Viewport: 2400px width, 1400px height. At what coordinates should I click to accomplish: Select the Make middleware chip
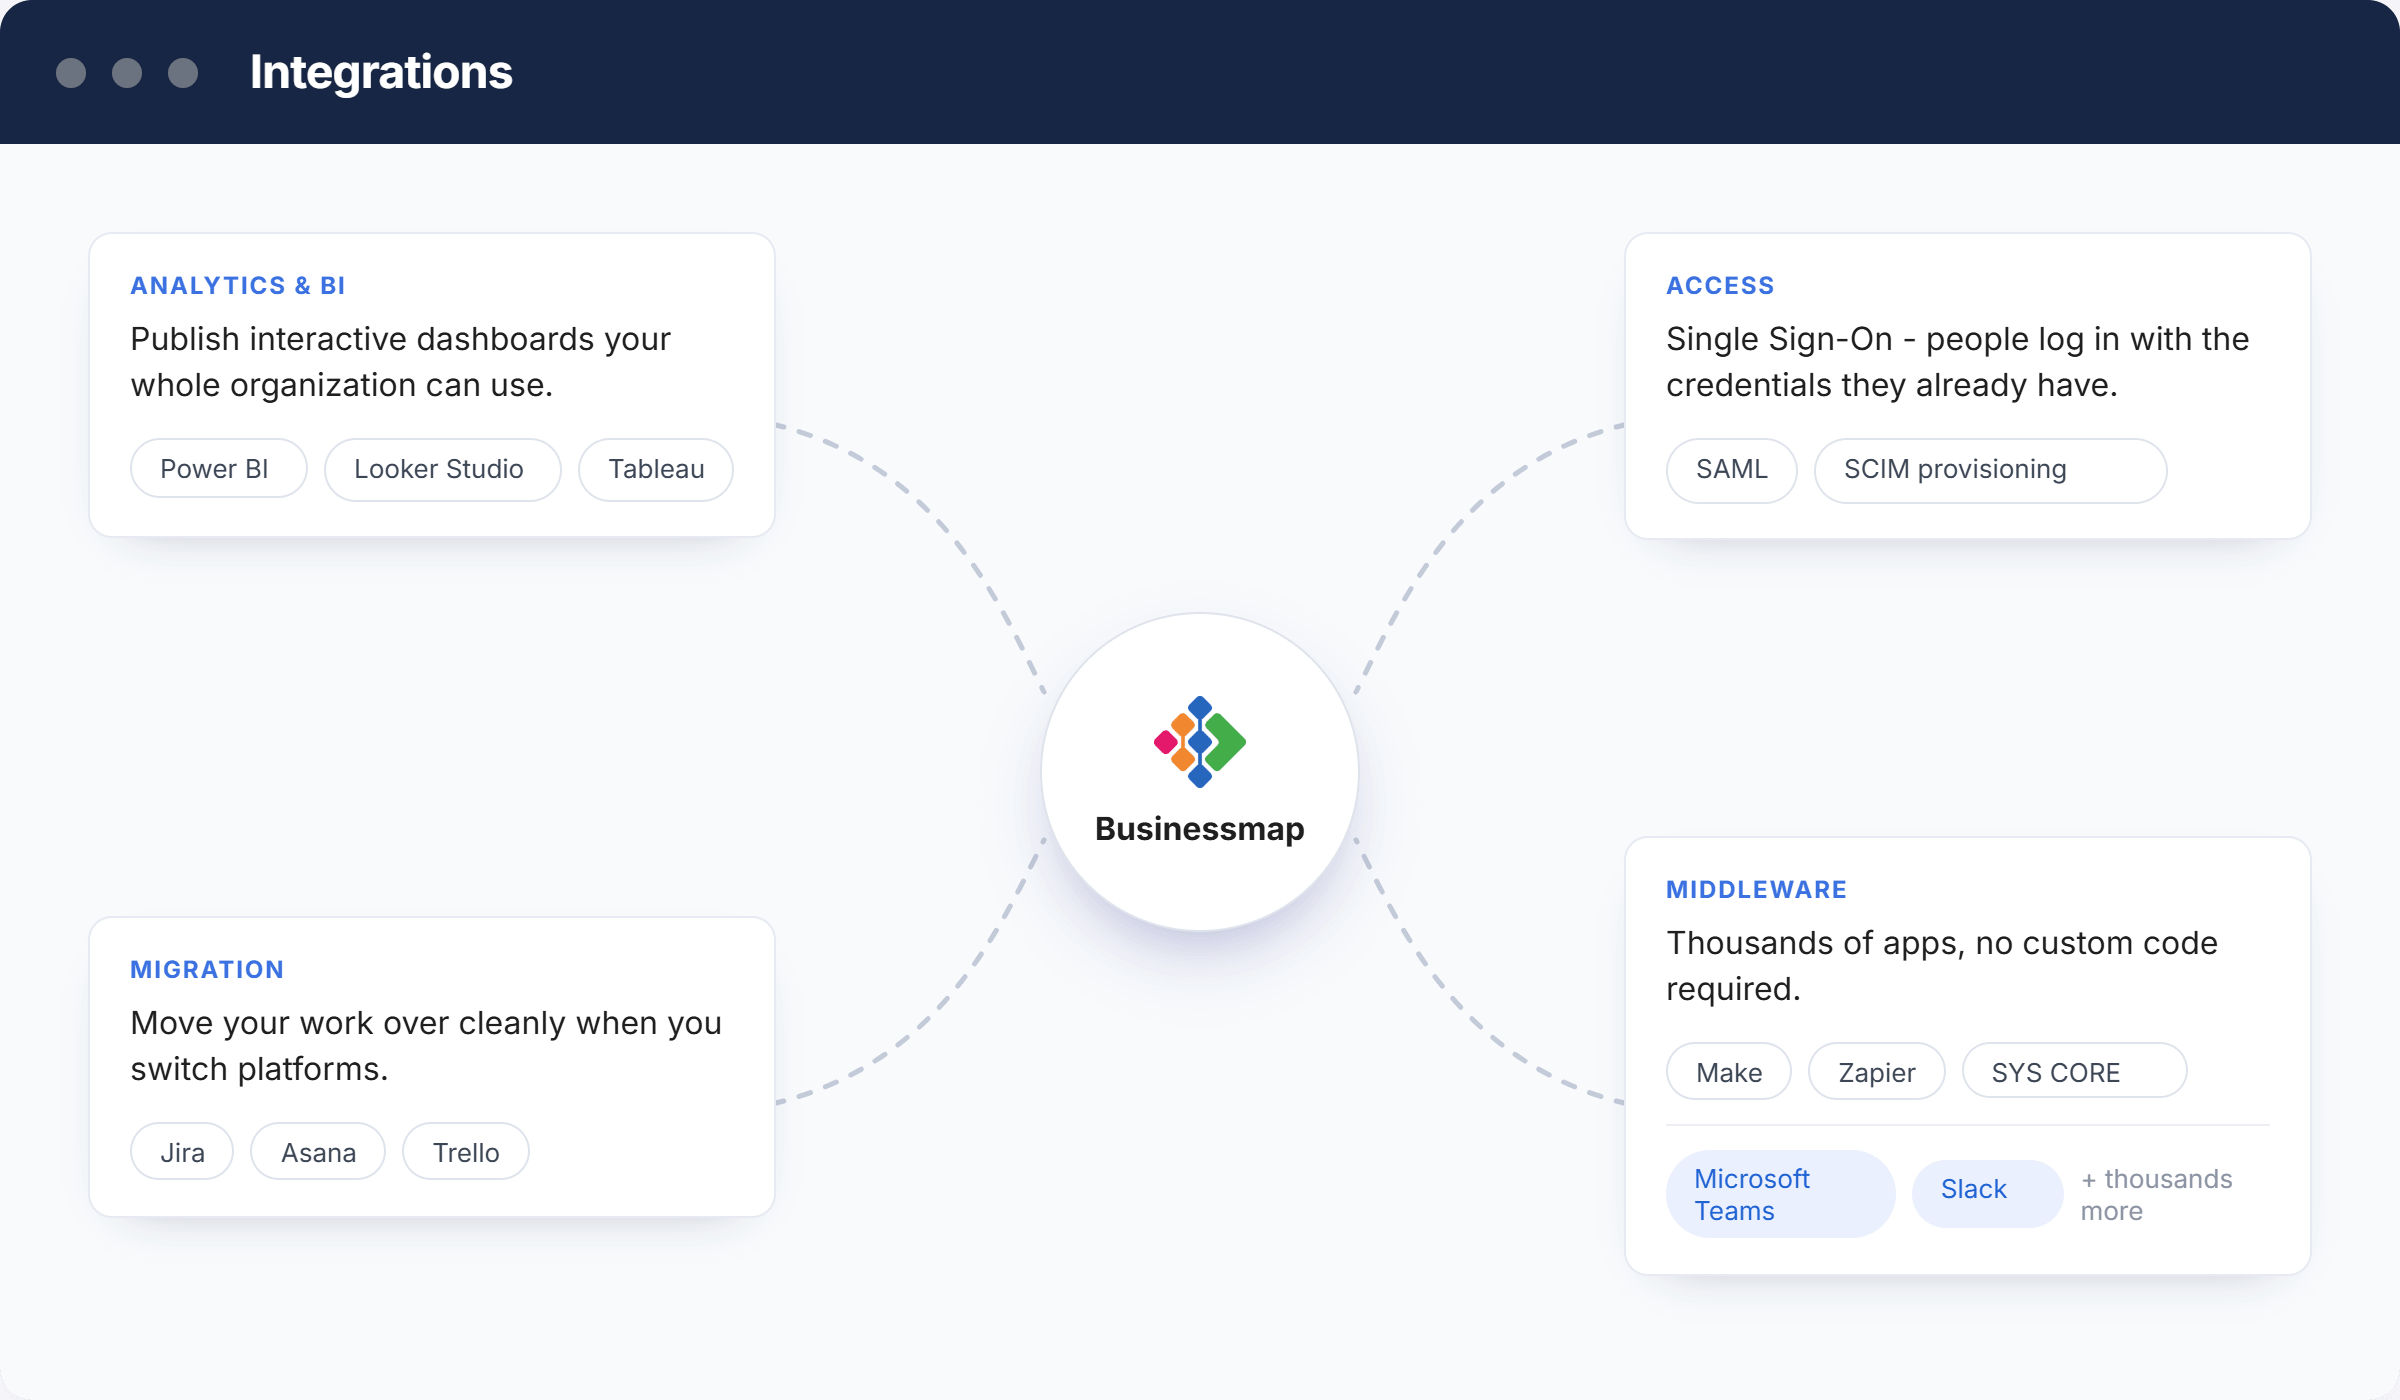(1729, 1072)
